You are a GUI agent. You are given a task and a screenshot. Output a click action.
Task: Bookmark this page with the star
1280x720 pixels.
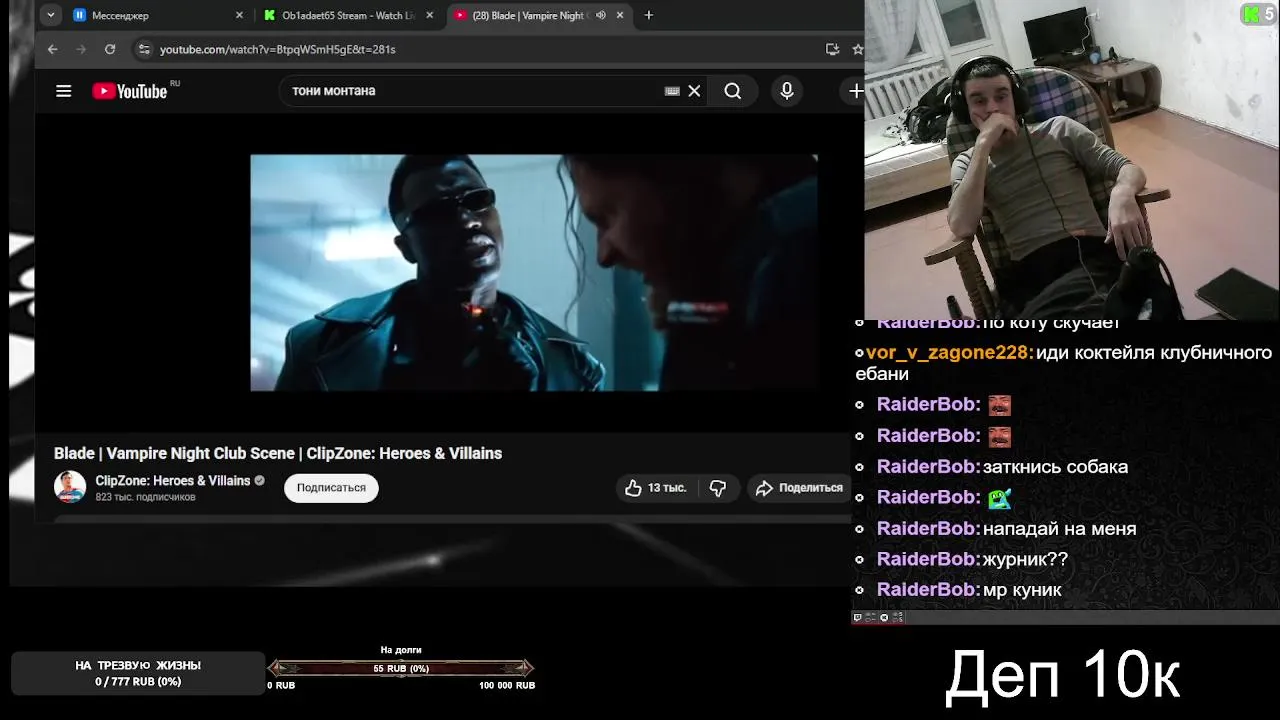click(x=857, y=49)
